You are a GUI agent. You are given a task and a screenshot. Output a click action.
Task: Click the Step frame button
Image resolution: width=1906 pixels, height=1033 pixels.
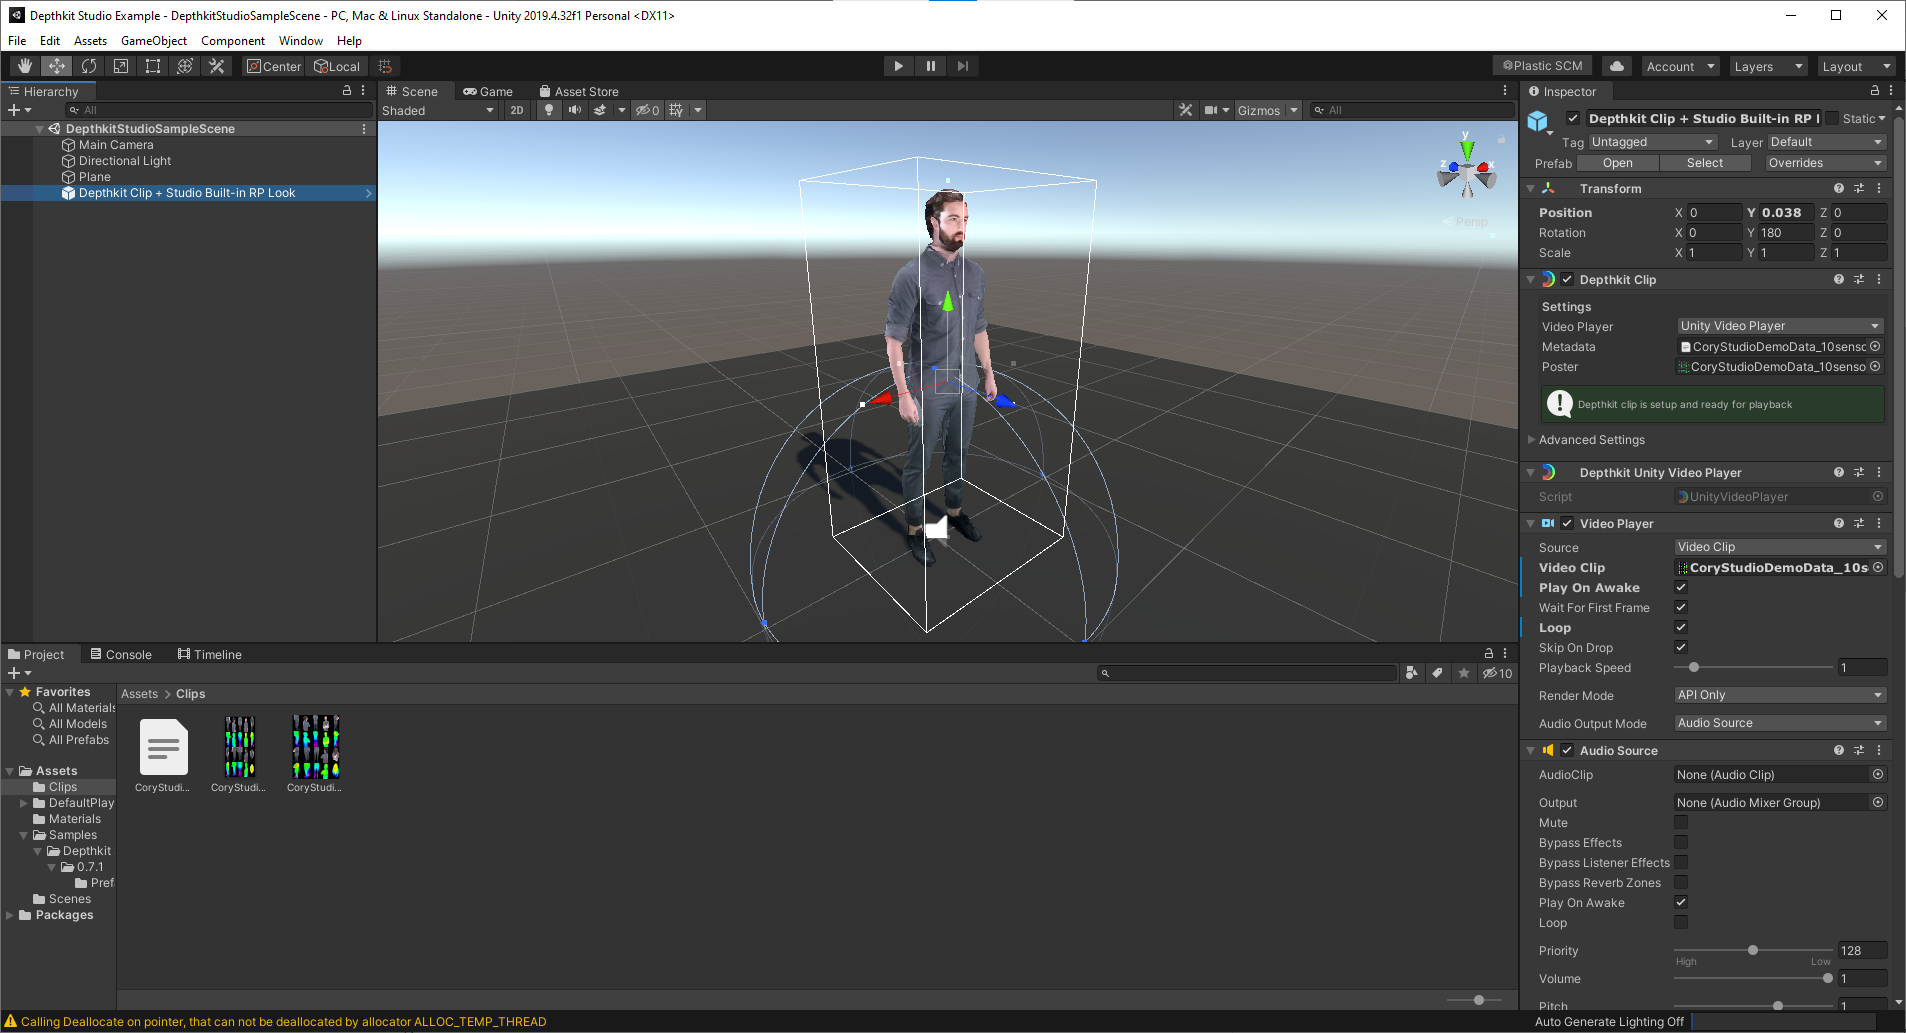coord(963,66)
